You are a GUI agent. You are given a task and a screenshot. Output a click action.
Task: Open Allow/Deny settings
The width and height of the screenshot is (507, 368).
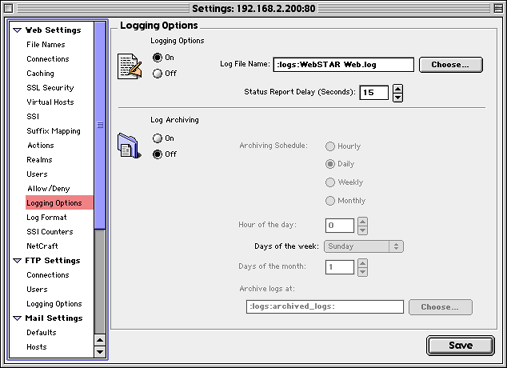(49, 189)
